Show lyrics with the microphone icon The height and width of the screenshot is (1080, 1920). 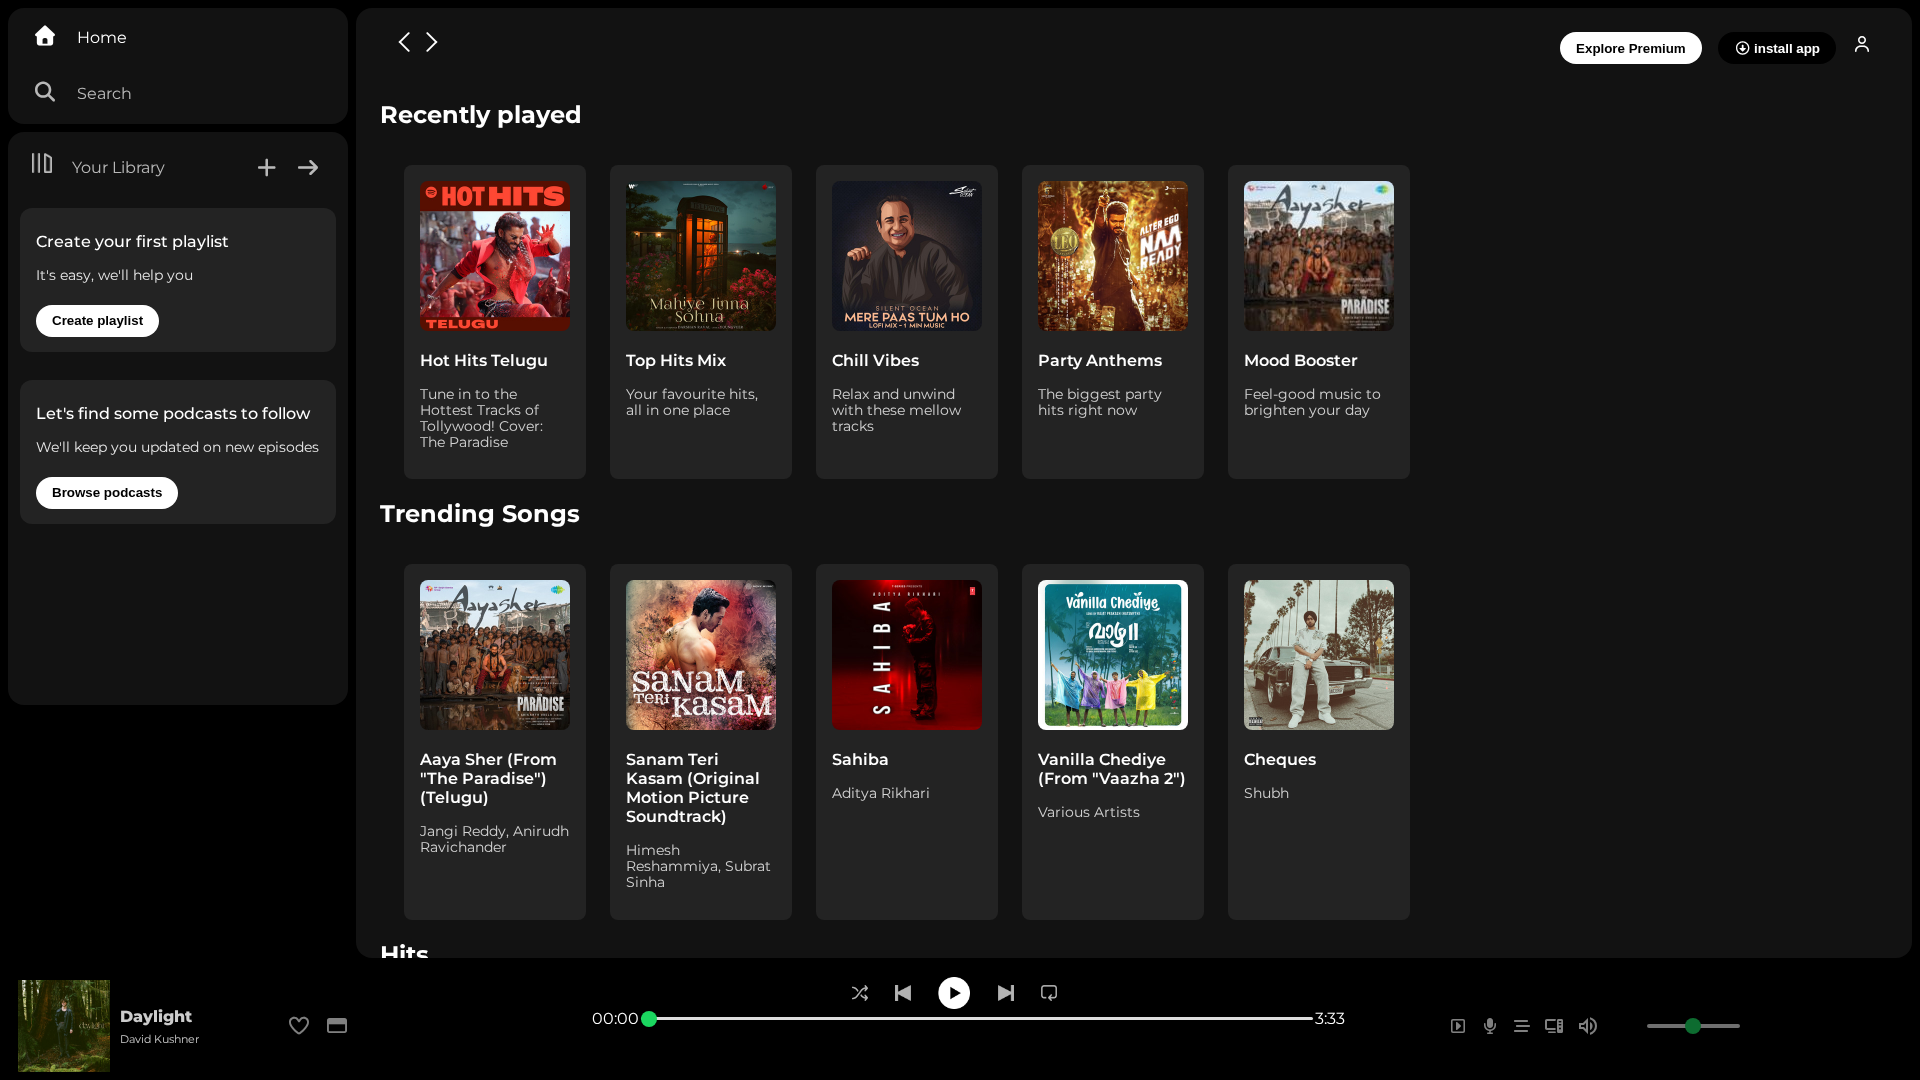1490,1026
